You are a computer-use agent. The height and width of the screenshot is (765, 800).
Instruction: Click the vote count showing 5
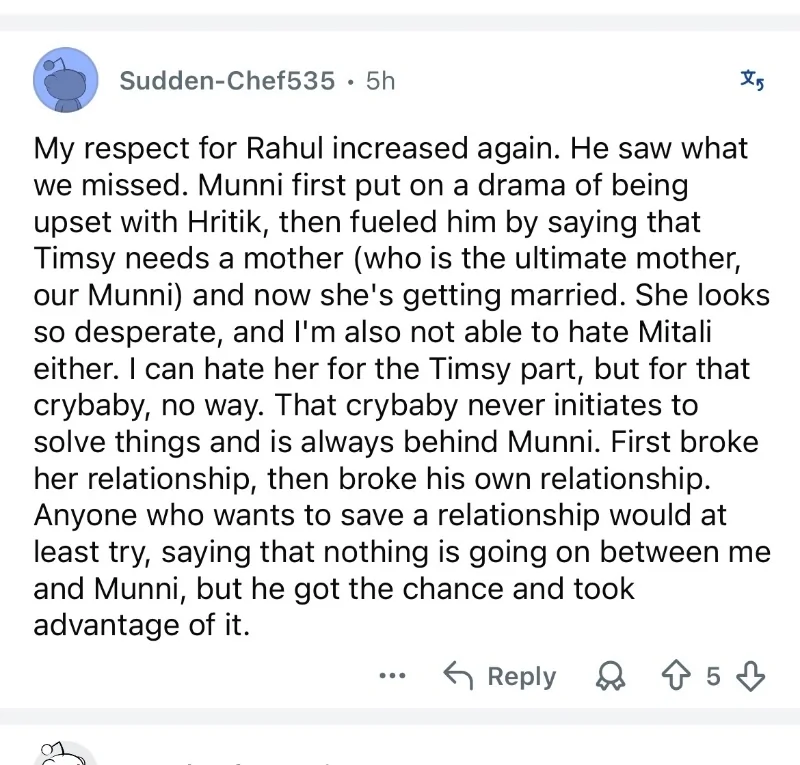click(x=713, y=677)
